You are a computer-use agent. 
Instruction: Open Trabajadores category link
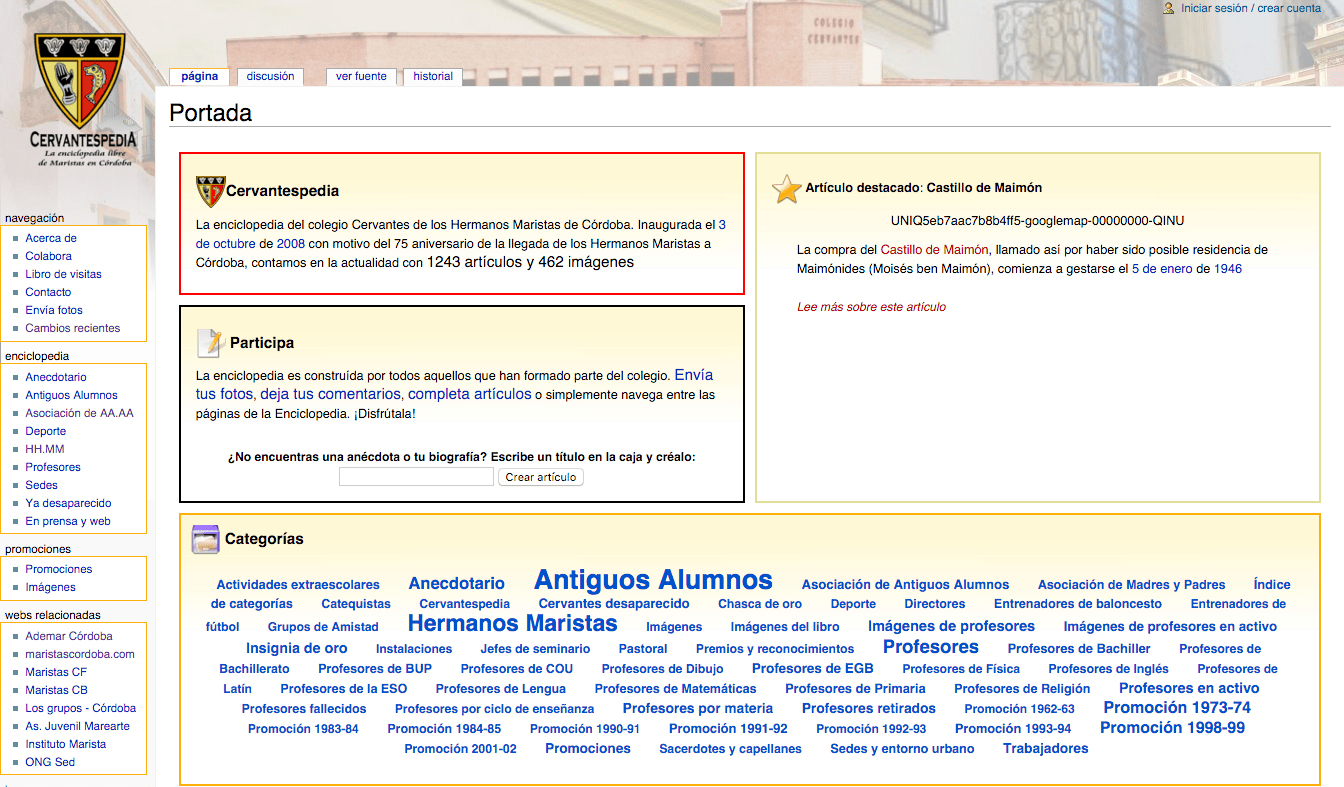pyautogui.click(x=1045, y=748)
